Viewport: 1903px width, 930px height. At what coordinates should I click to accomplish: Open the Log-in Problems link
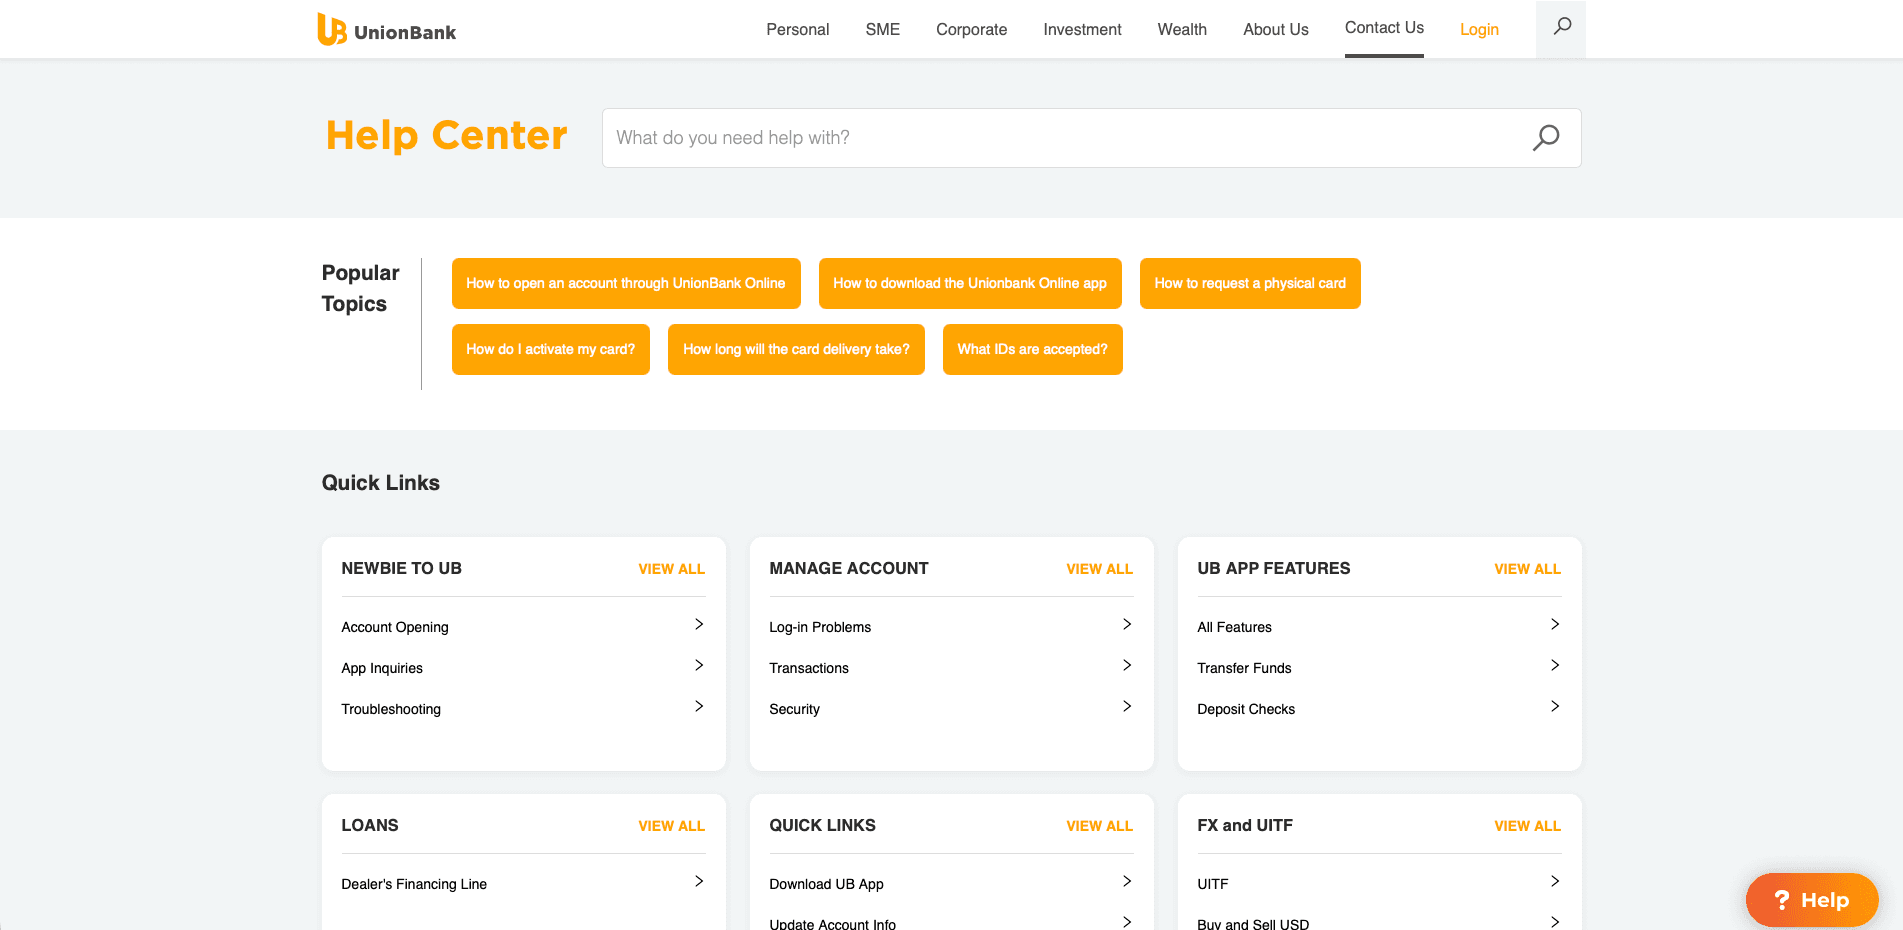[x=820, y=627]
